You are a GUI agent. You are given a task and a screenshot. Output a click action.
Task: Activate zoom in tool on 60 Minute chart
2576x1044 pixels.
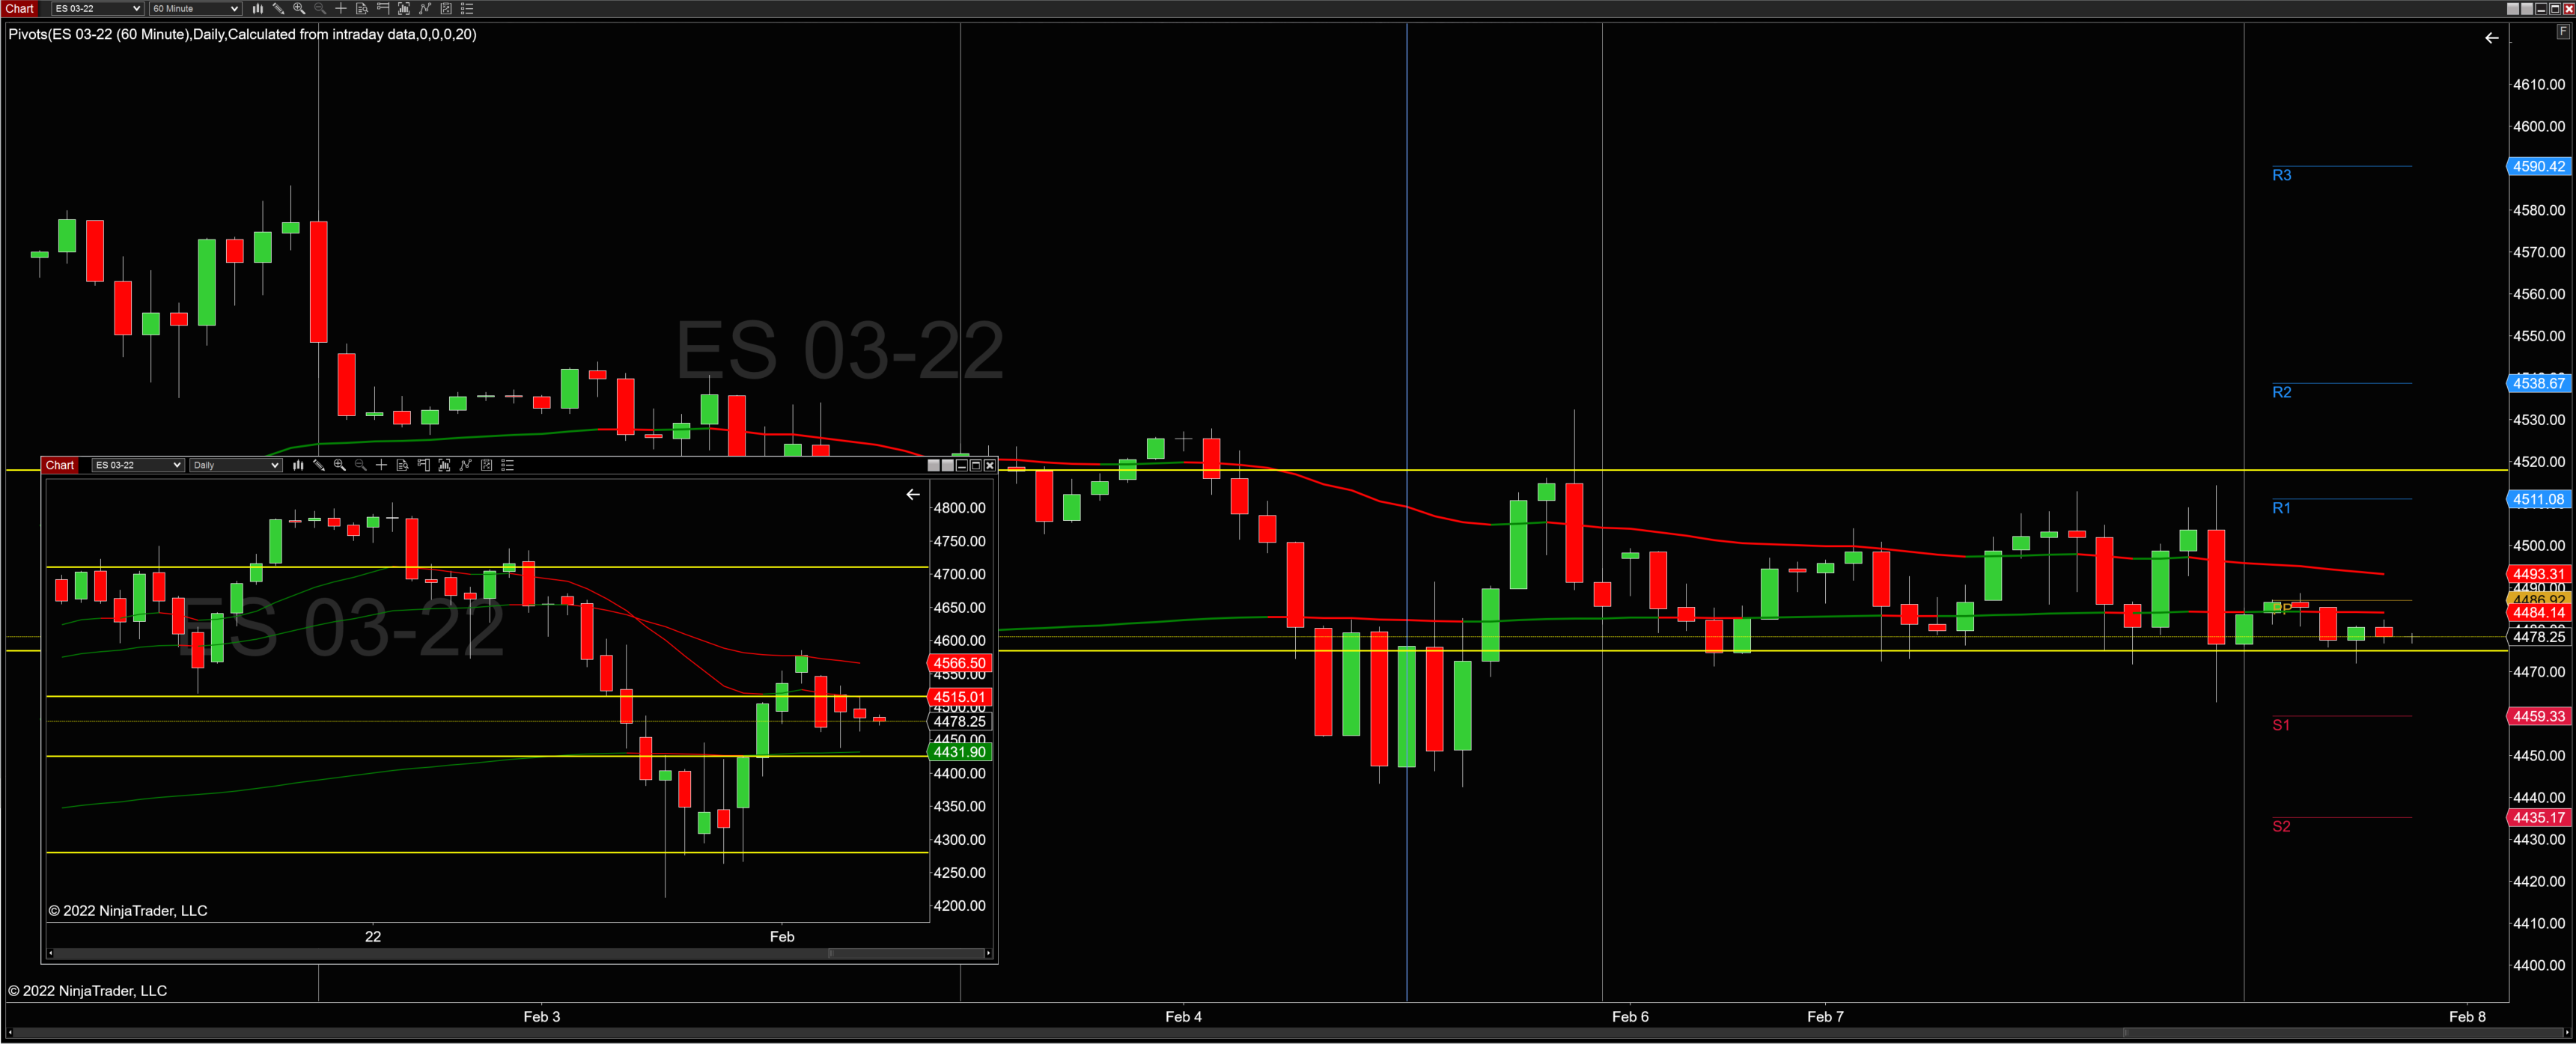pos(299,9)
